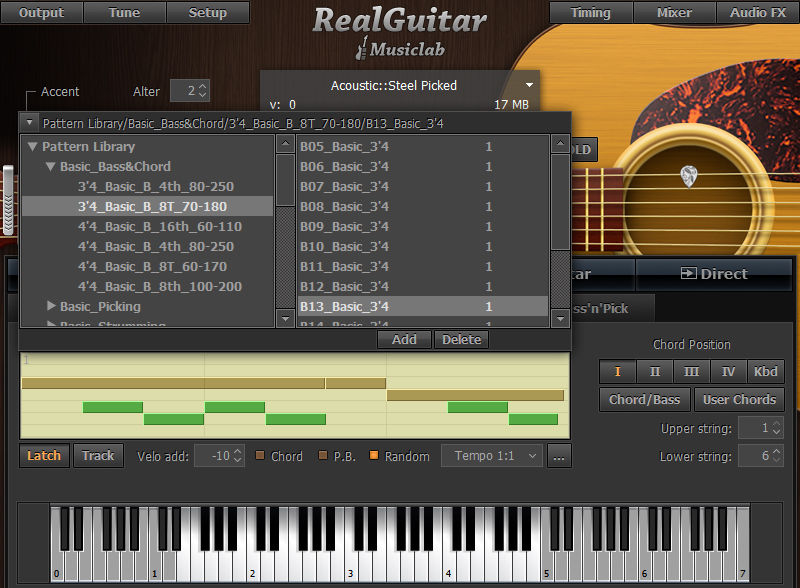Open User Chords
This screenshot has height=588, width=800.
[739, 399]
